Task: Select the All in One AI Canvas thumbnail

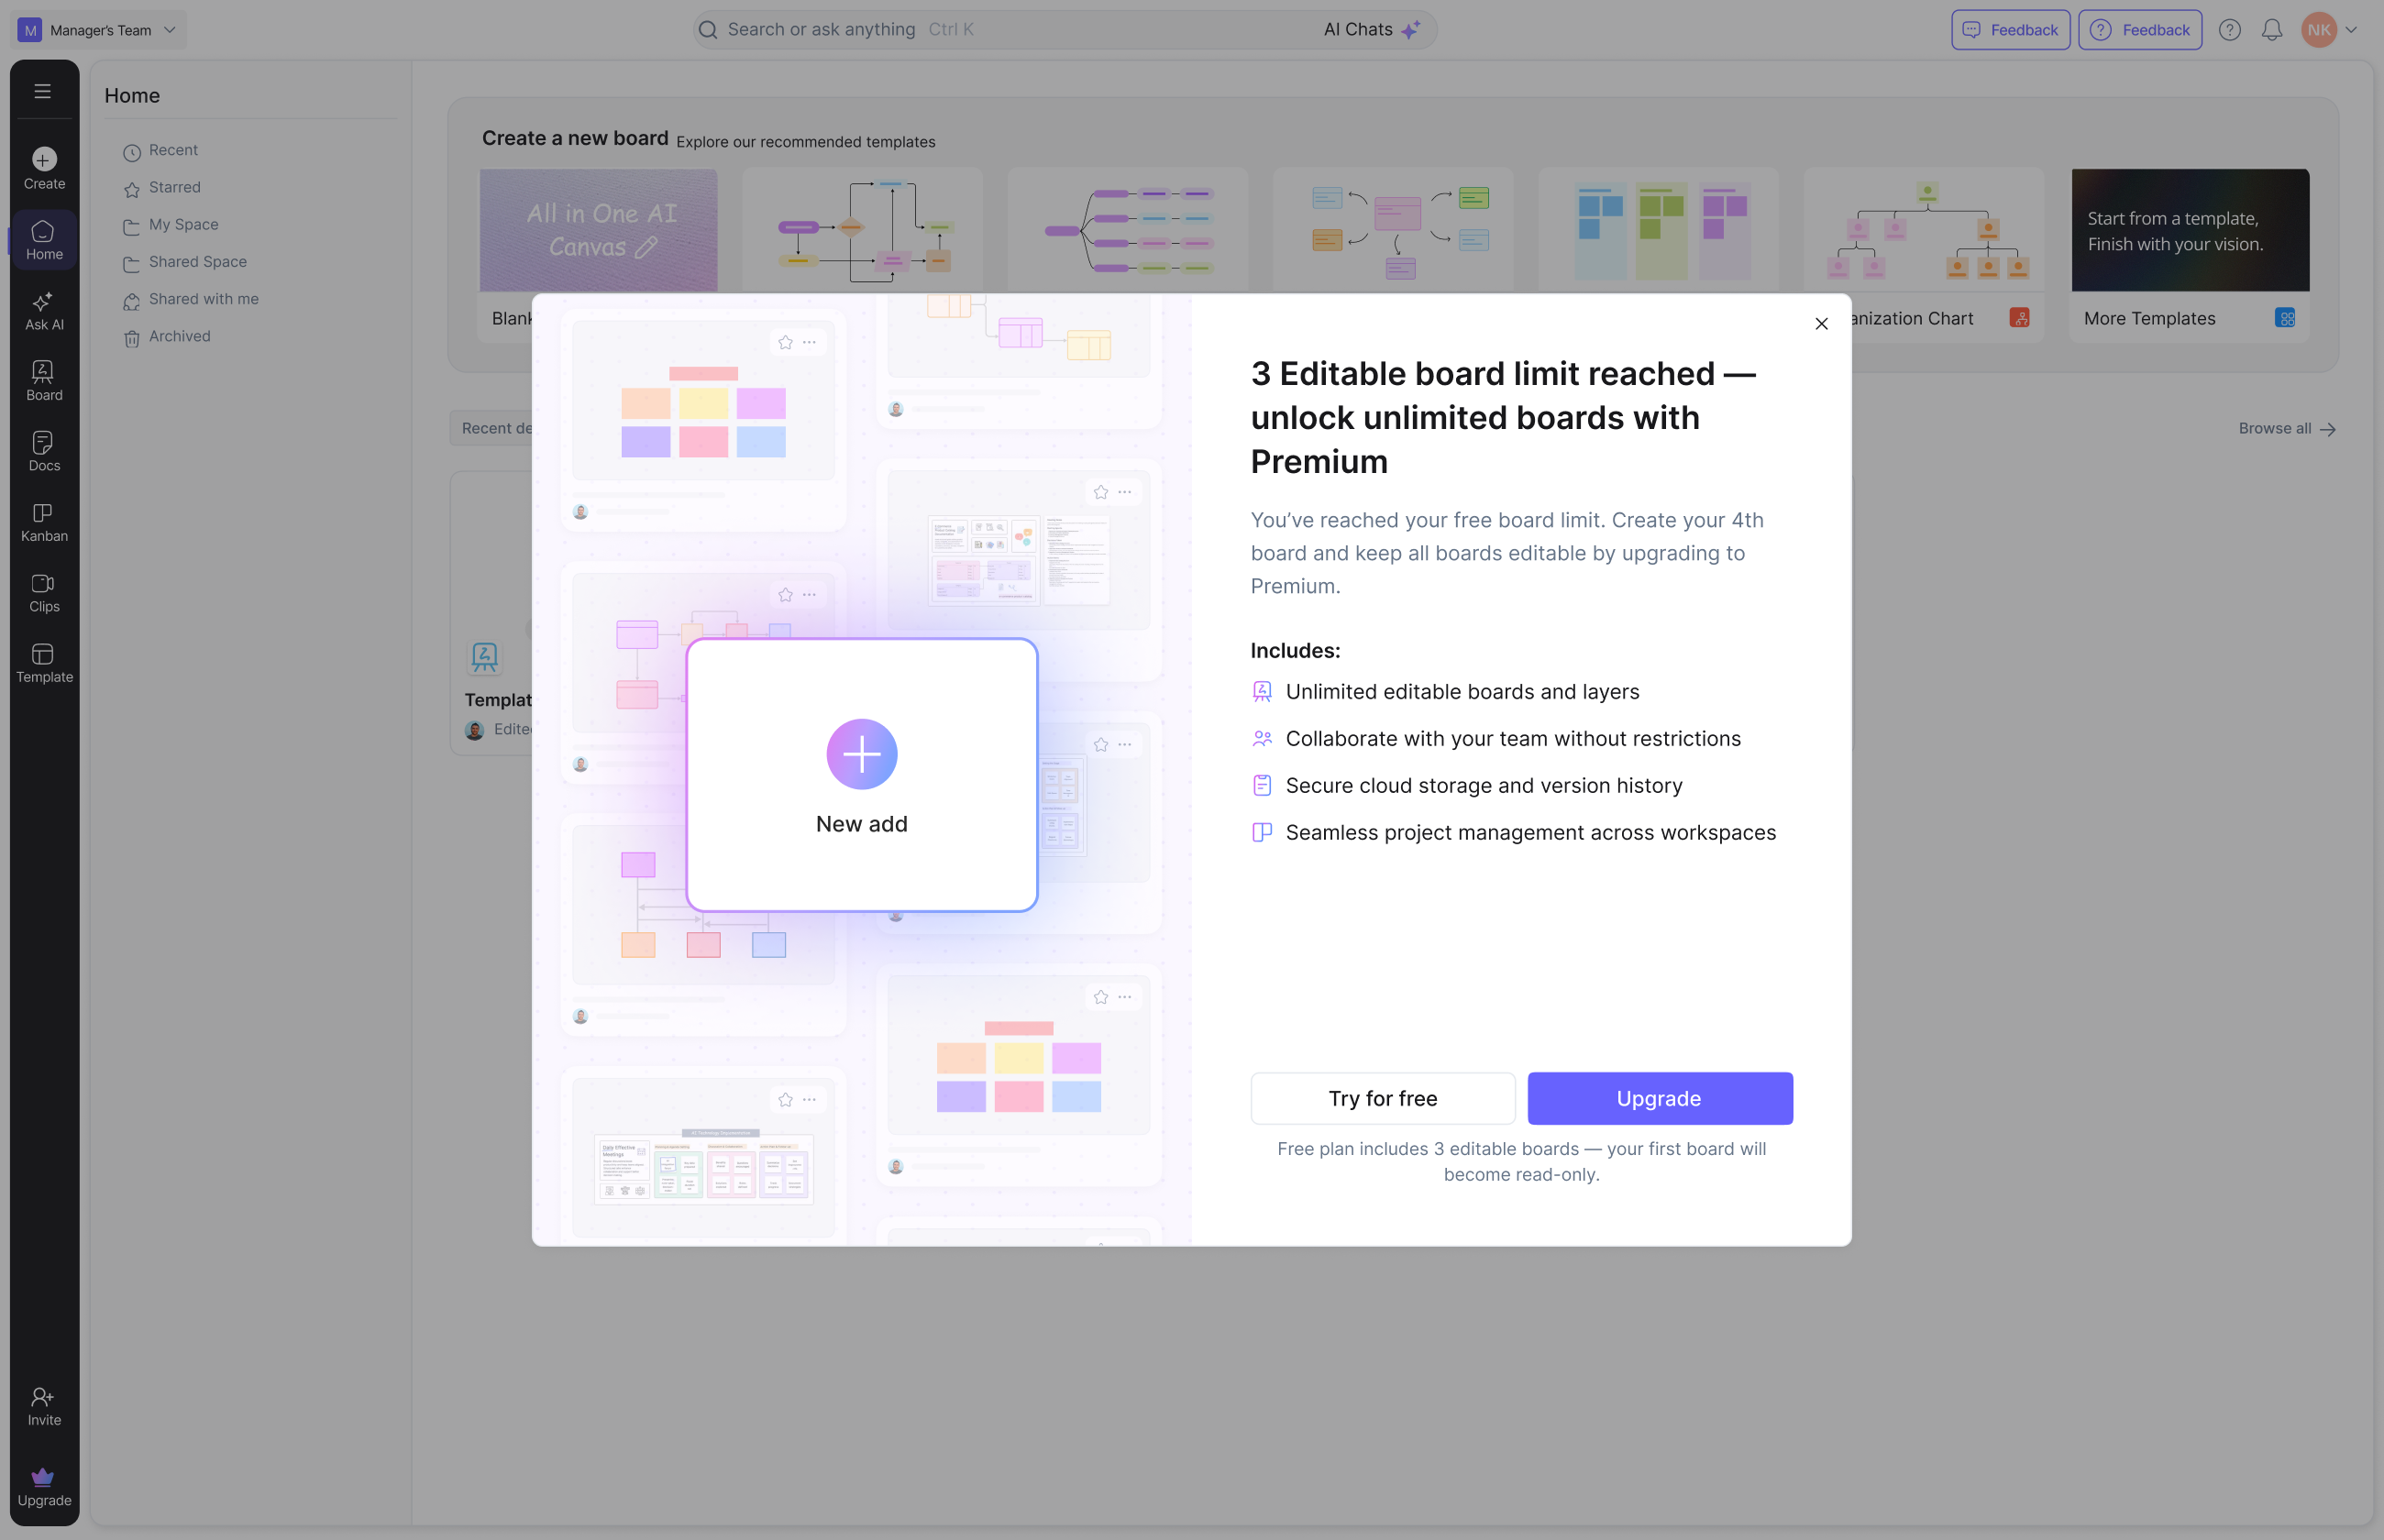Action: 598,230
